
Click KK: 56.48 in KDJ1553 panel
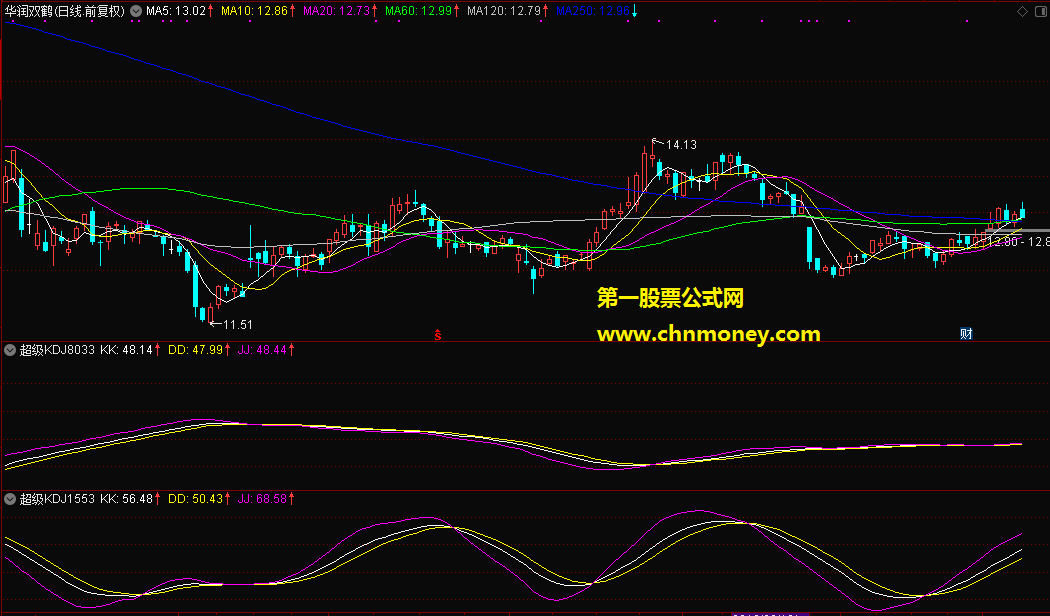127,499
